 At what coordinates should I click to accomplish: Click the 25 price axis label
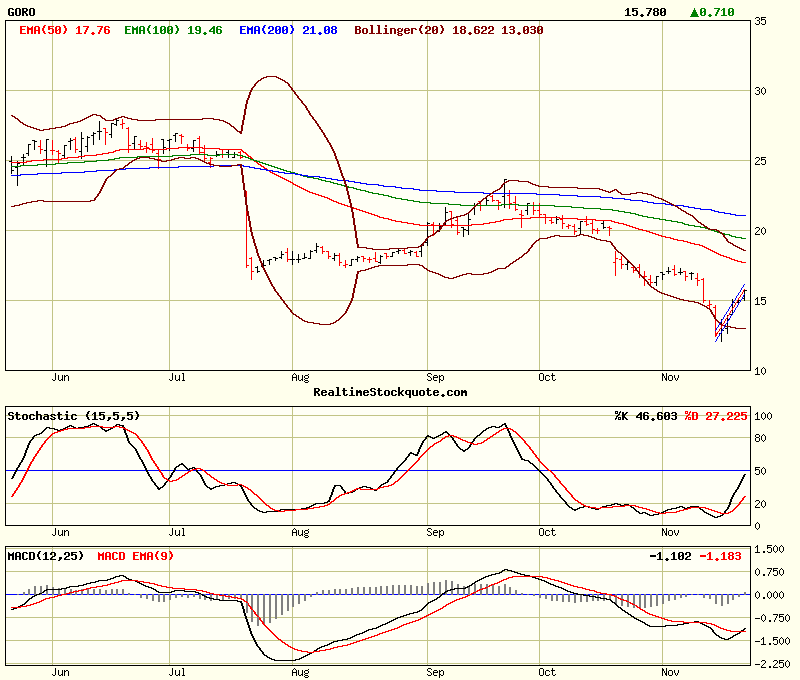pyautogui.click(x=760, y=161)
